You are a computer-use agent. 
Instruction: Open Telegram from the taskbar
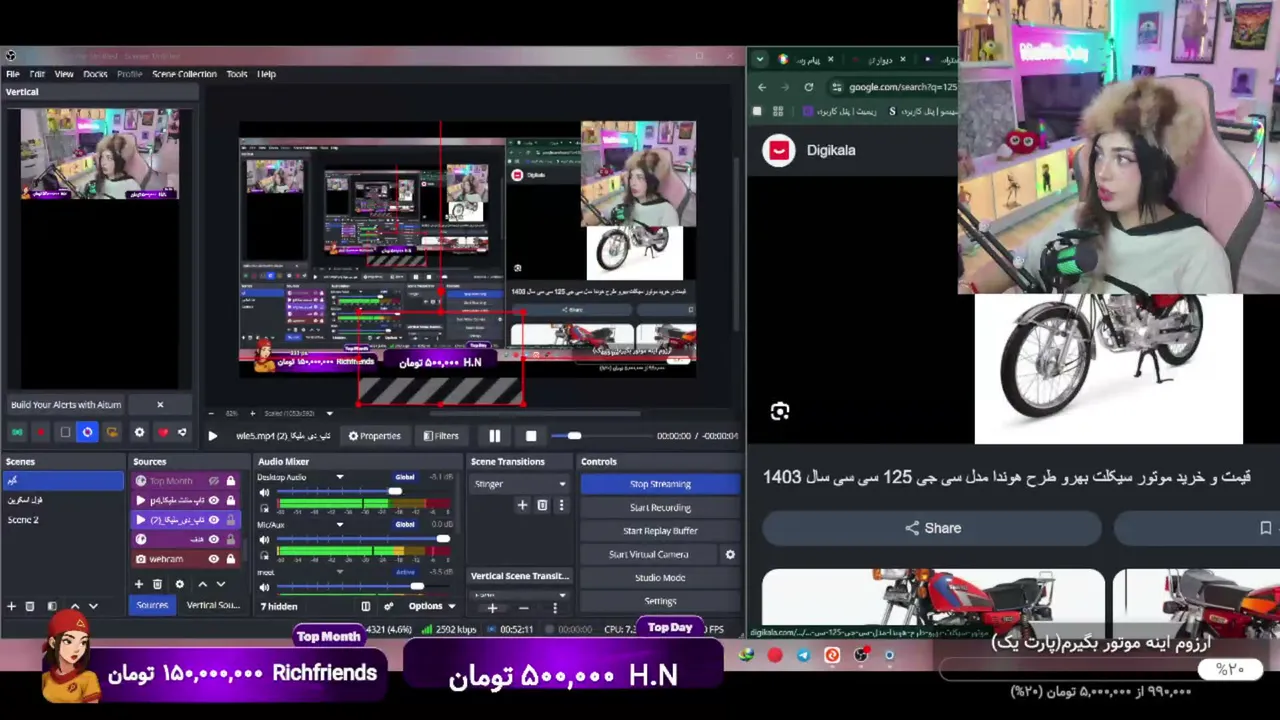(x=803, y=655)
